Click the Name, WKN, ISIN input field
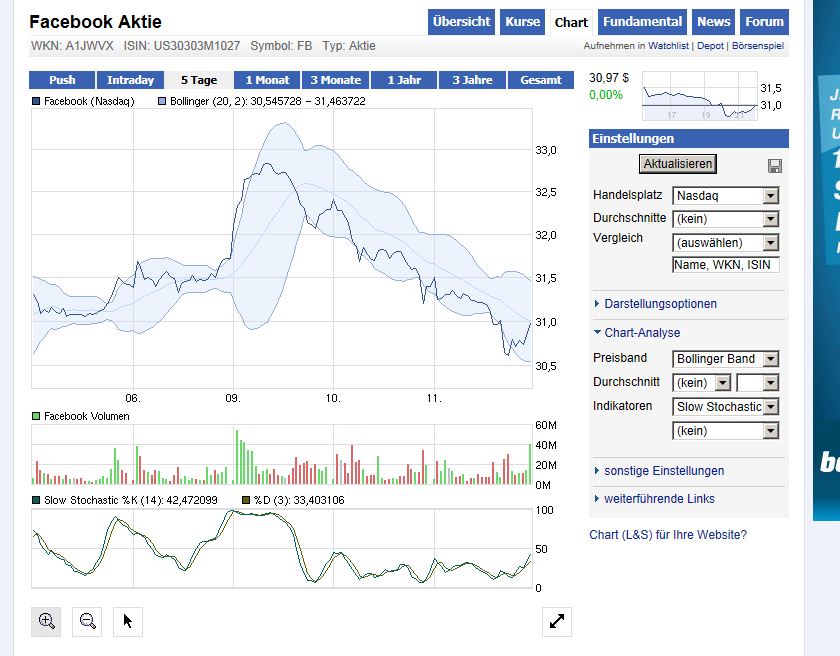 [x=725, y=265]
